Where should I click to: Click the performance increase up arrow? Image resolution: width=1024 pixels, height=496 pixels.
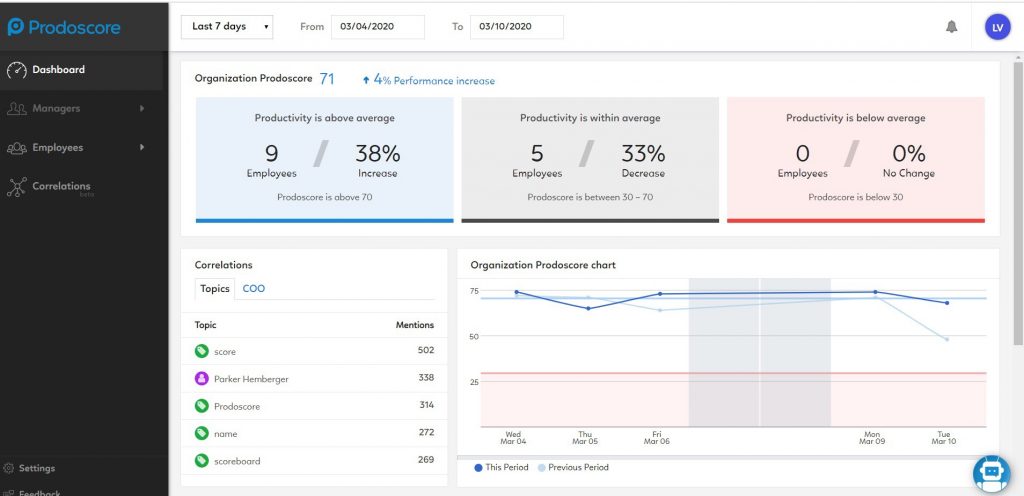[366, 80]
